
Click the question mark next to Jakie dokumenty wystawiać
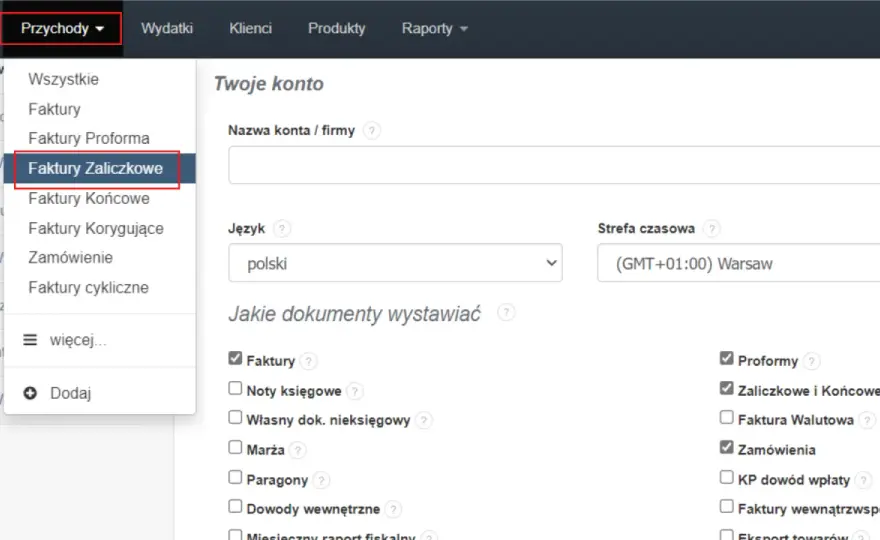tap(506, 313)
